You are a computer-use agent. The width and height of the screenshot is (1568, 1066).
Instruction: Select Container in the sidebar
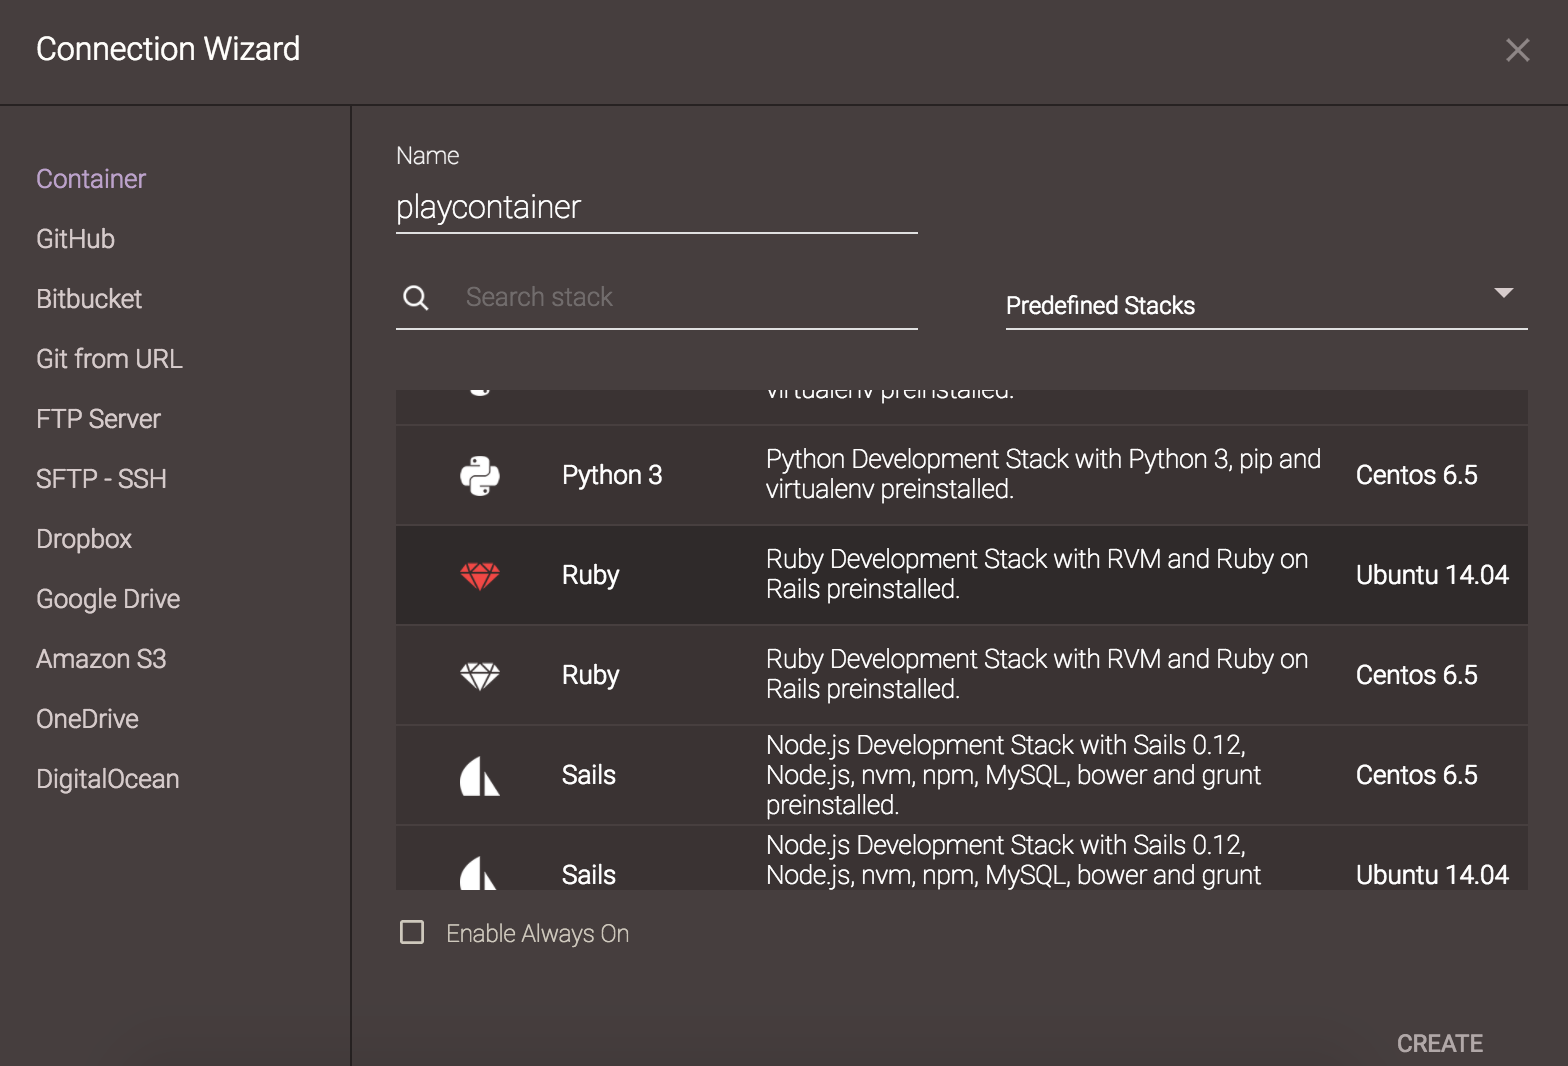pyautogui.click(x=91, y=179)
